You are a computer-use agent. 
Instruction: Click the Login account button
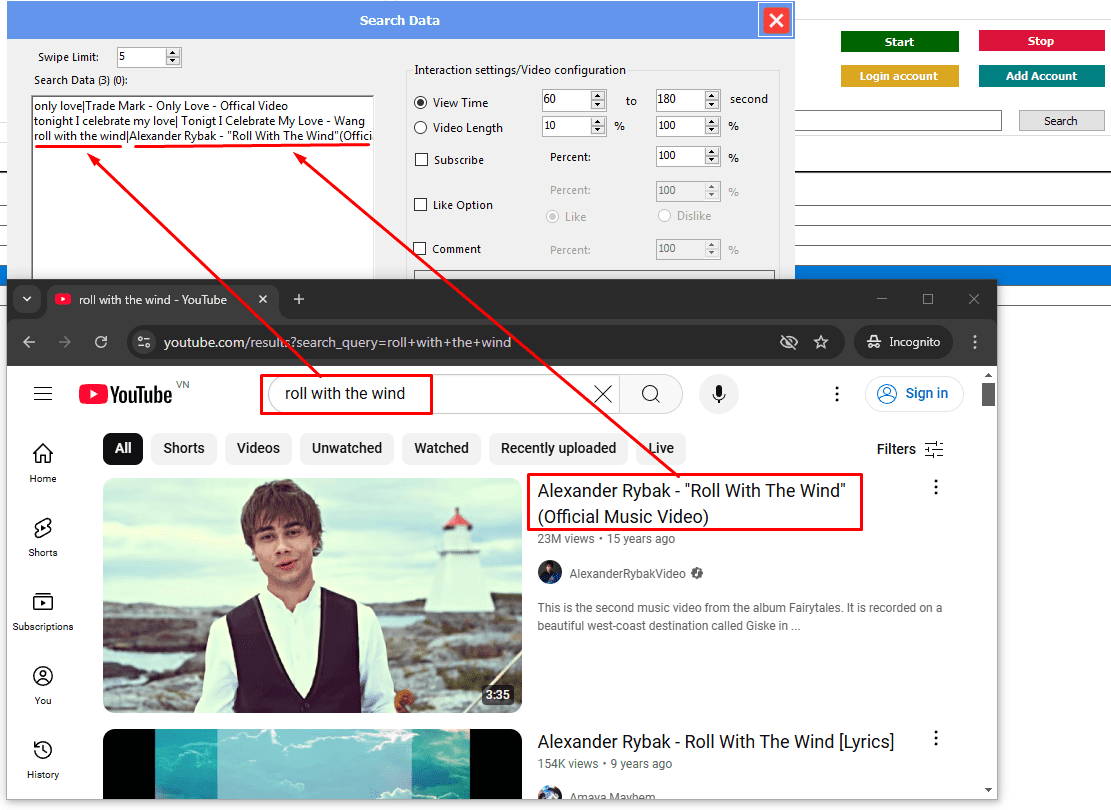(899, 76)
